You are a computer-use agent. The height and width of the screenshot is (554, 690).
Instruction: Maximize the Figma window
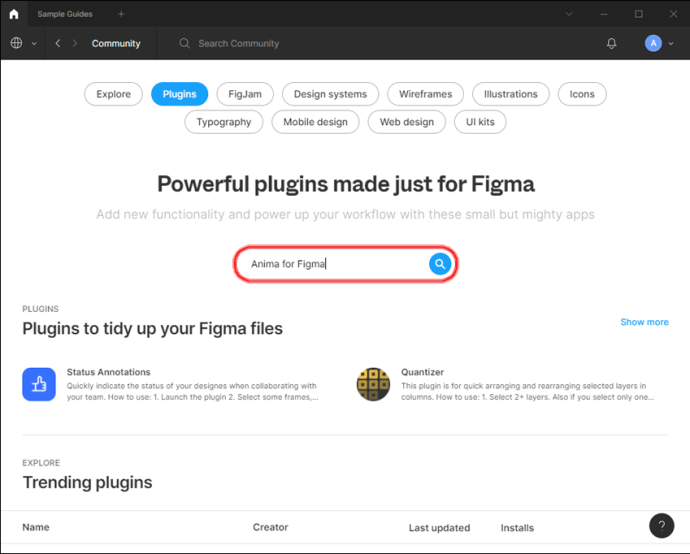tap(639, 14)
